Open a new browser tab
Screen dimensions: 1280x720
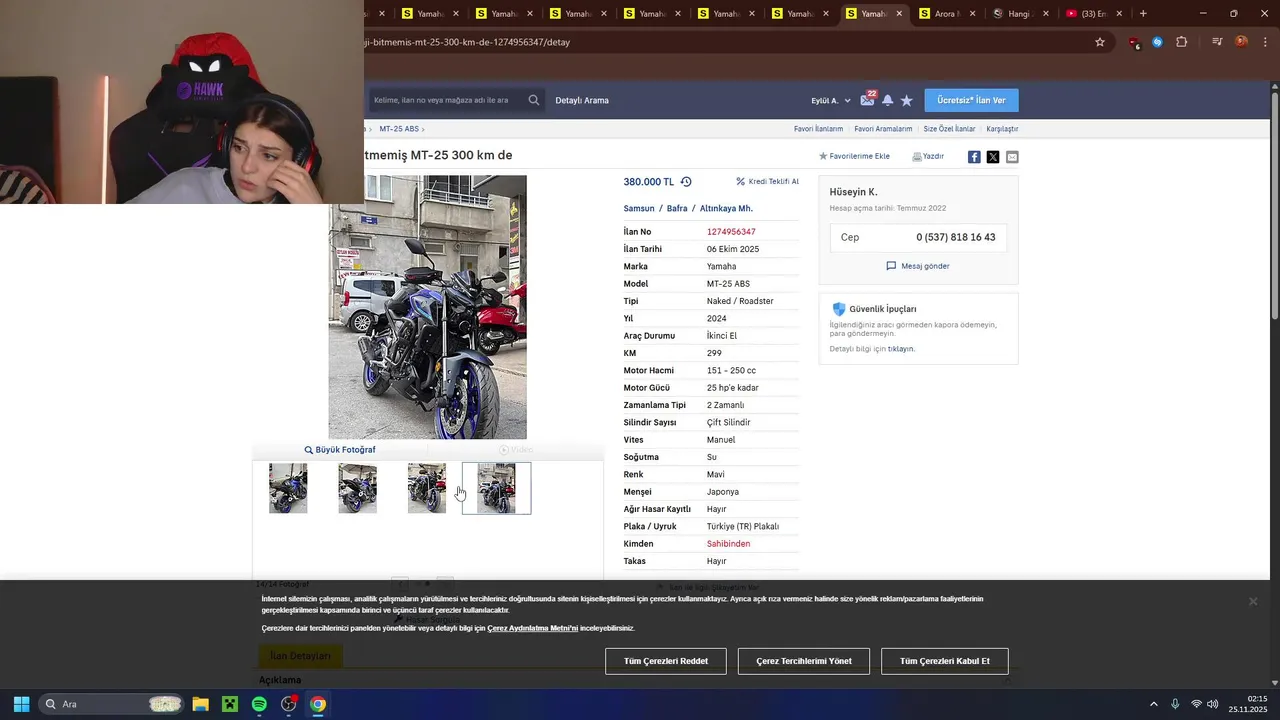coord(1143,13)
